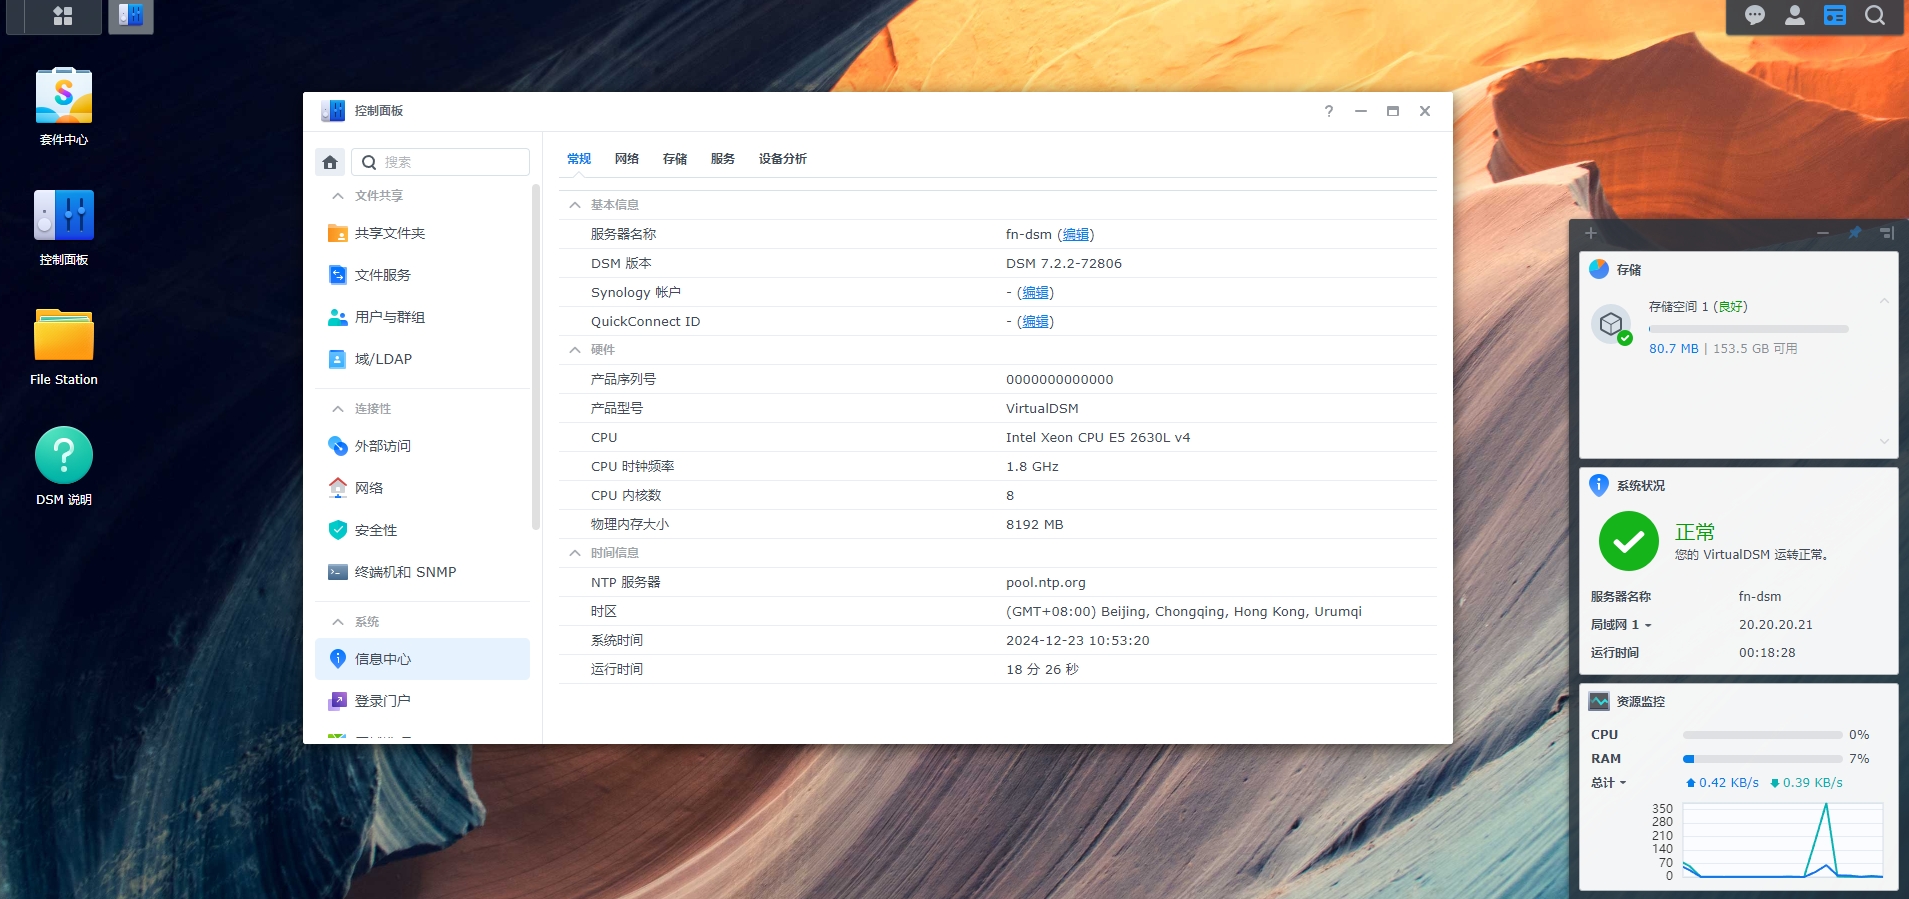Click the RAM usage bar in the resource monitor
Screen dimensions: 1909x899
[x=1762, y=759]
